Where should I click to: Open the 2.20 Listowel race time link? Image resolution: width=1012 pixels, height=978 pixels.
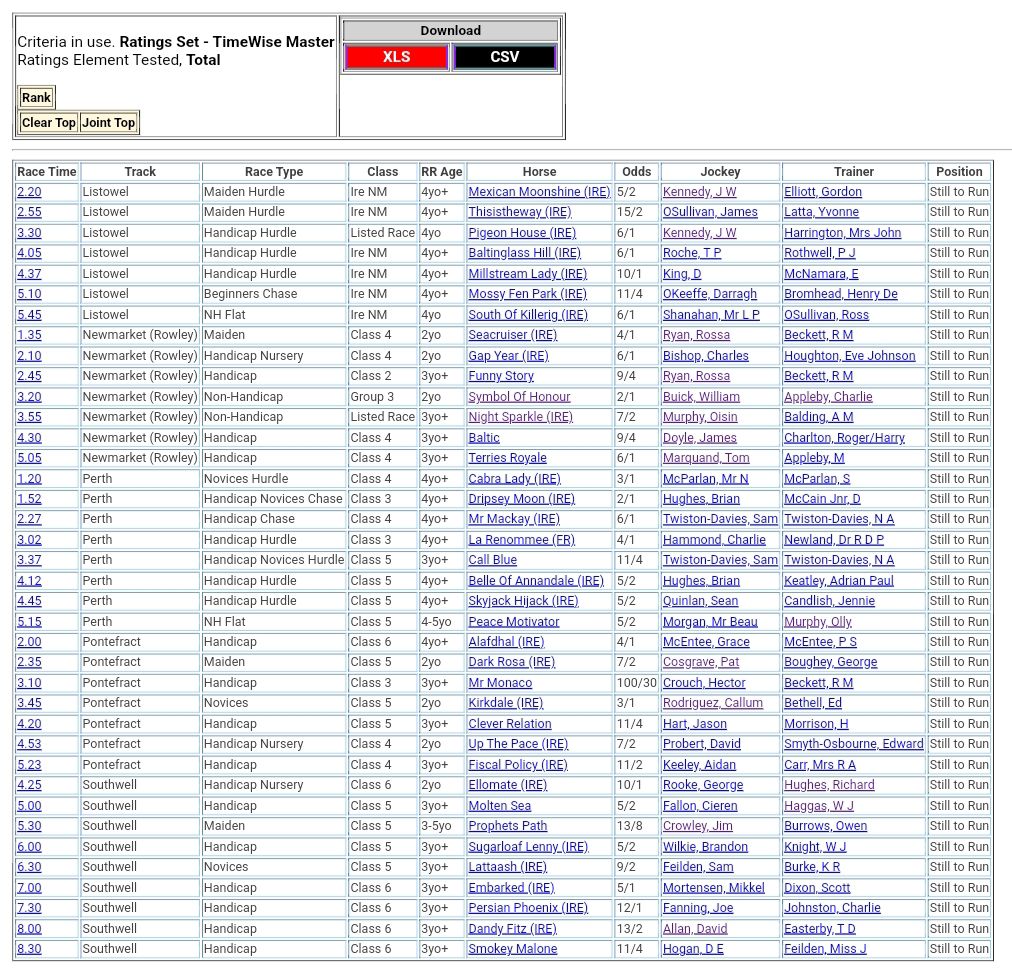coord(29,192)
